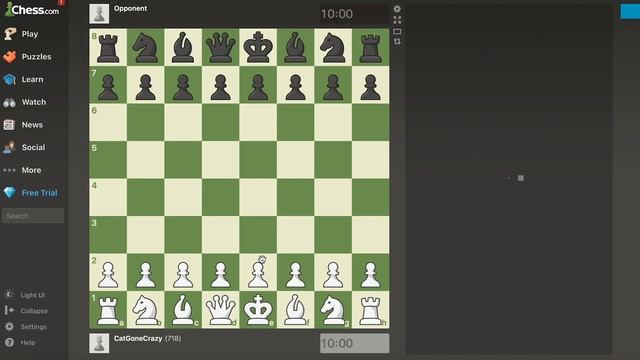Screen dimensions: 640x360
Task: Click the black king on e8
Action: [258, 47]
